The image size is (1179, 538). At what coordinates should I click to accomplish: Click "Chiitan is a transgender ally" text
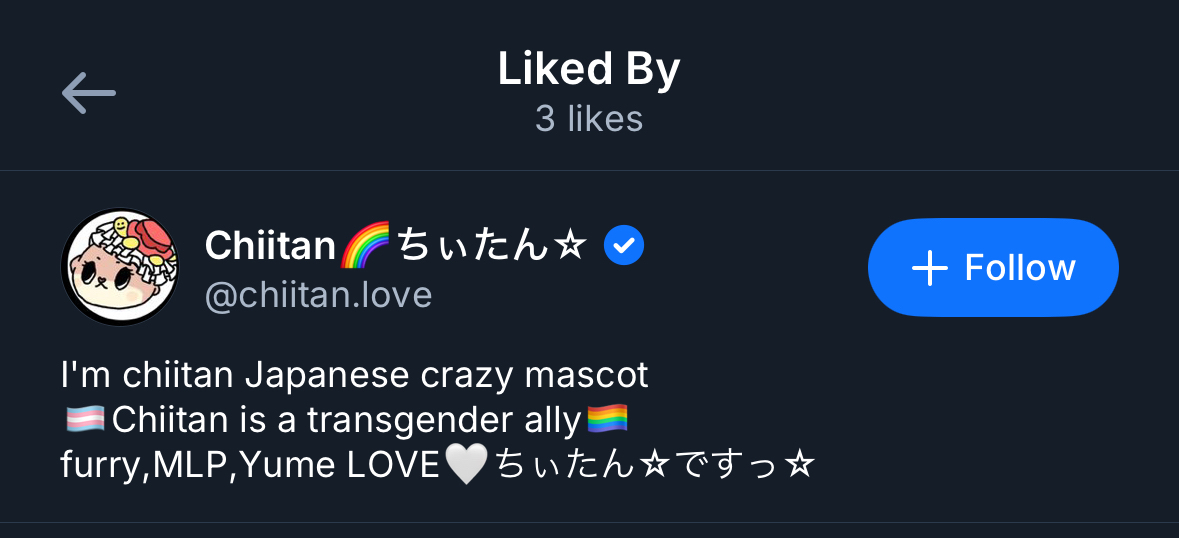click(346, 421)
